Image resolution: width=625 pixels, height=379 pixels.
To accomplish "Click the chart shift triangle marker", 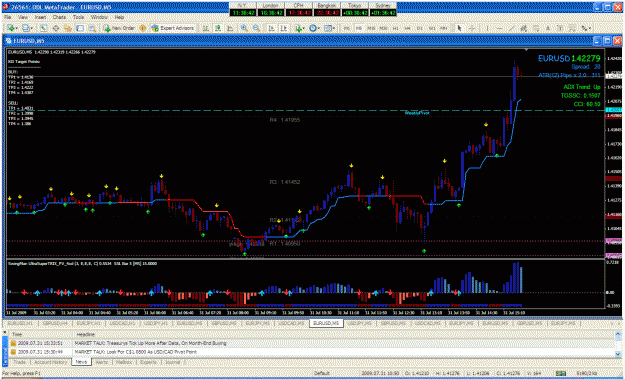I will (527, 49).
